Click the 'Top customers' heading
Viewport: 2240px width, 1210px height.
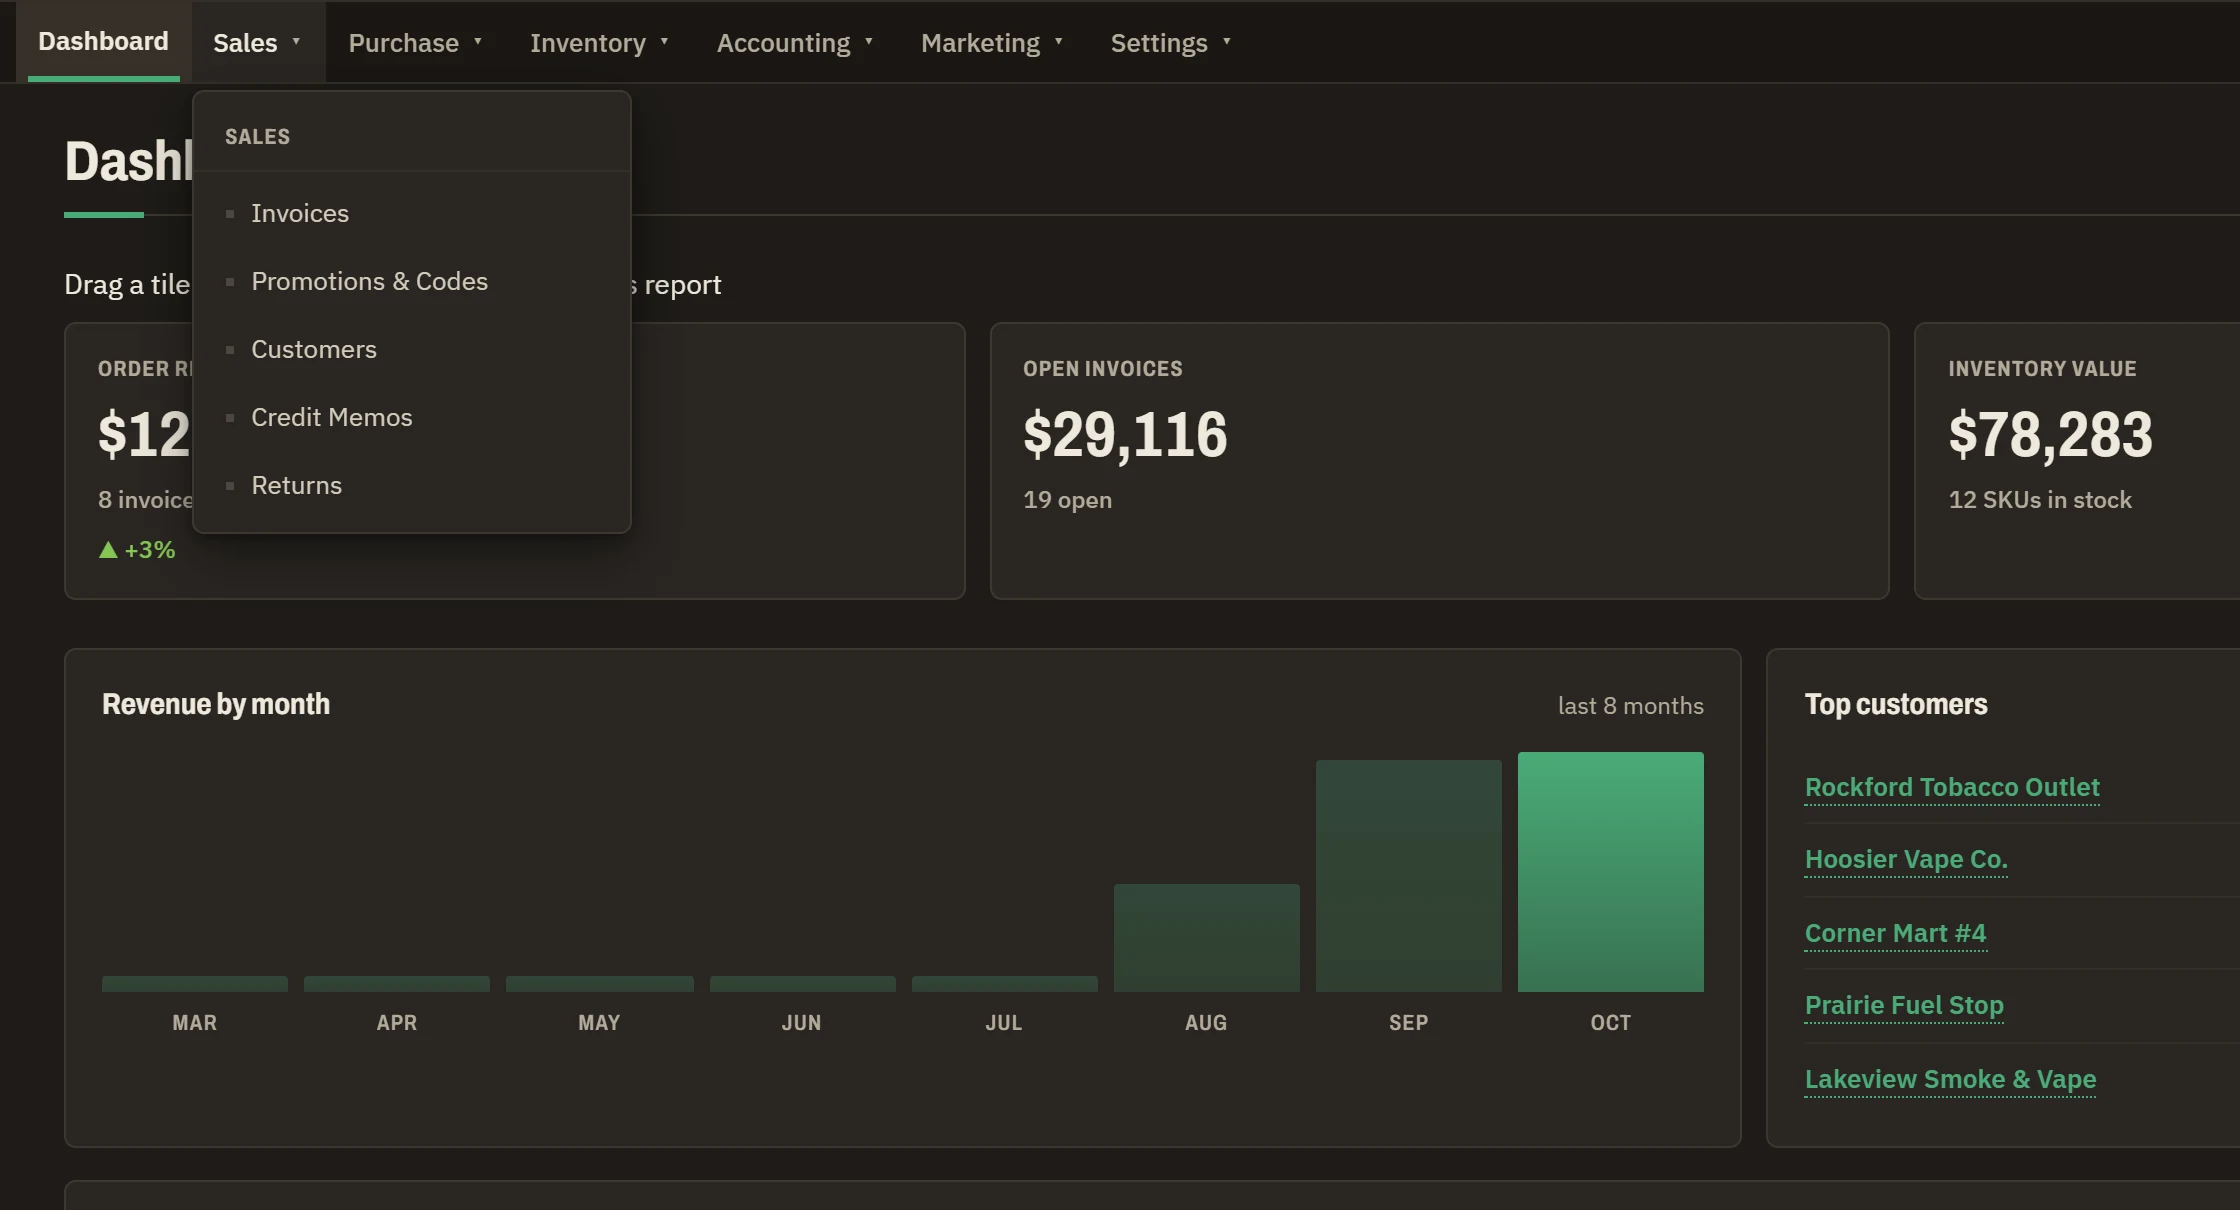[1896, 704]
